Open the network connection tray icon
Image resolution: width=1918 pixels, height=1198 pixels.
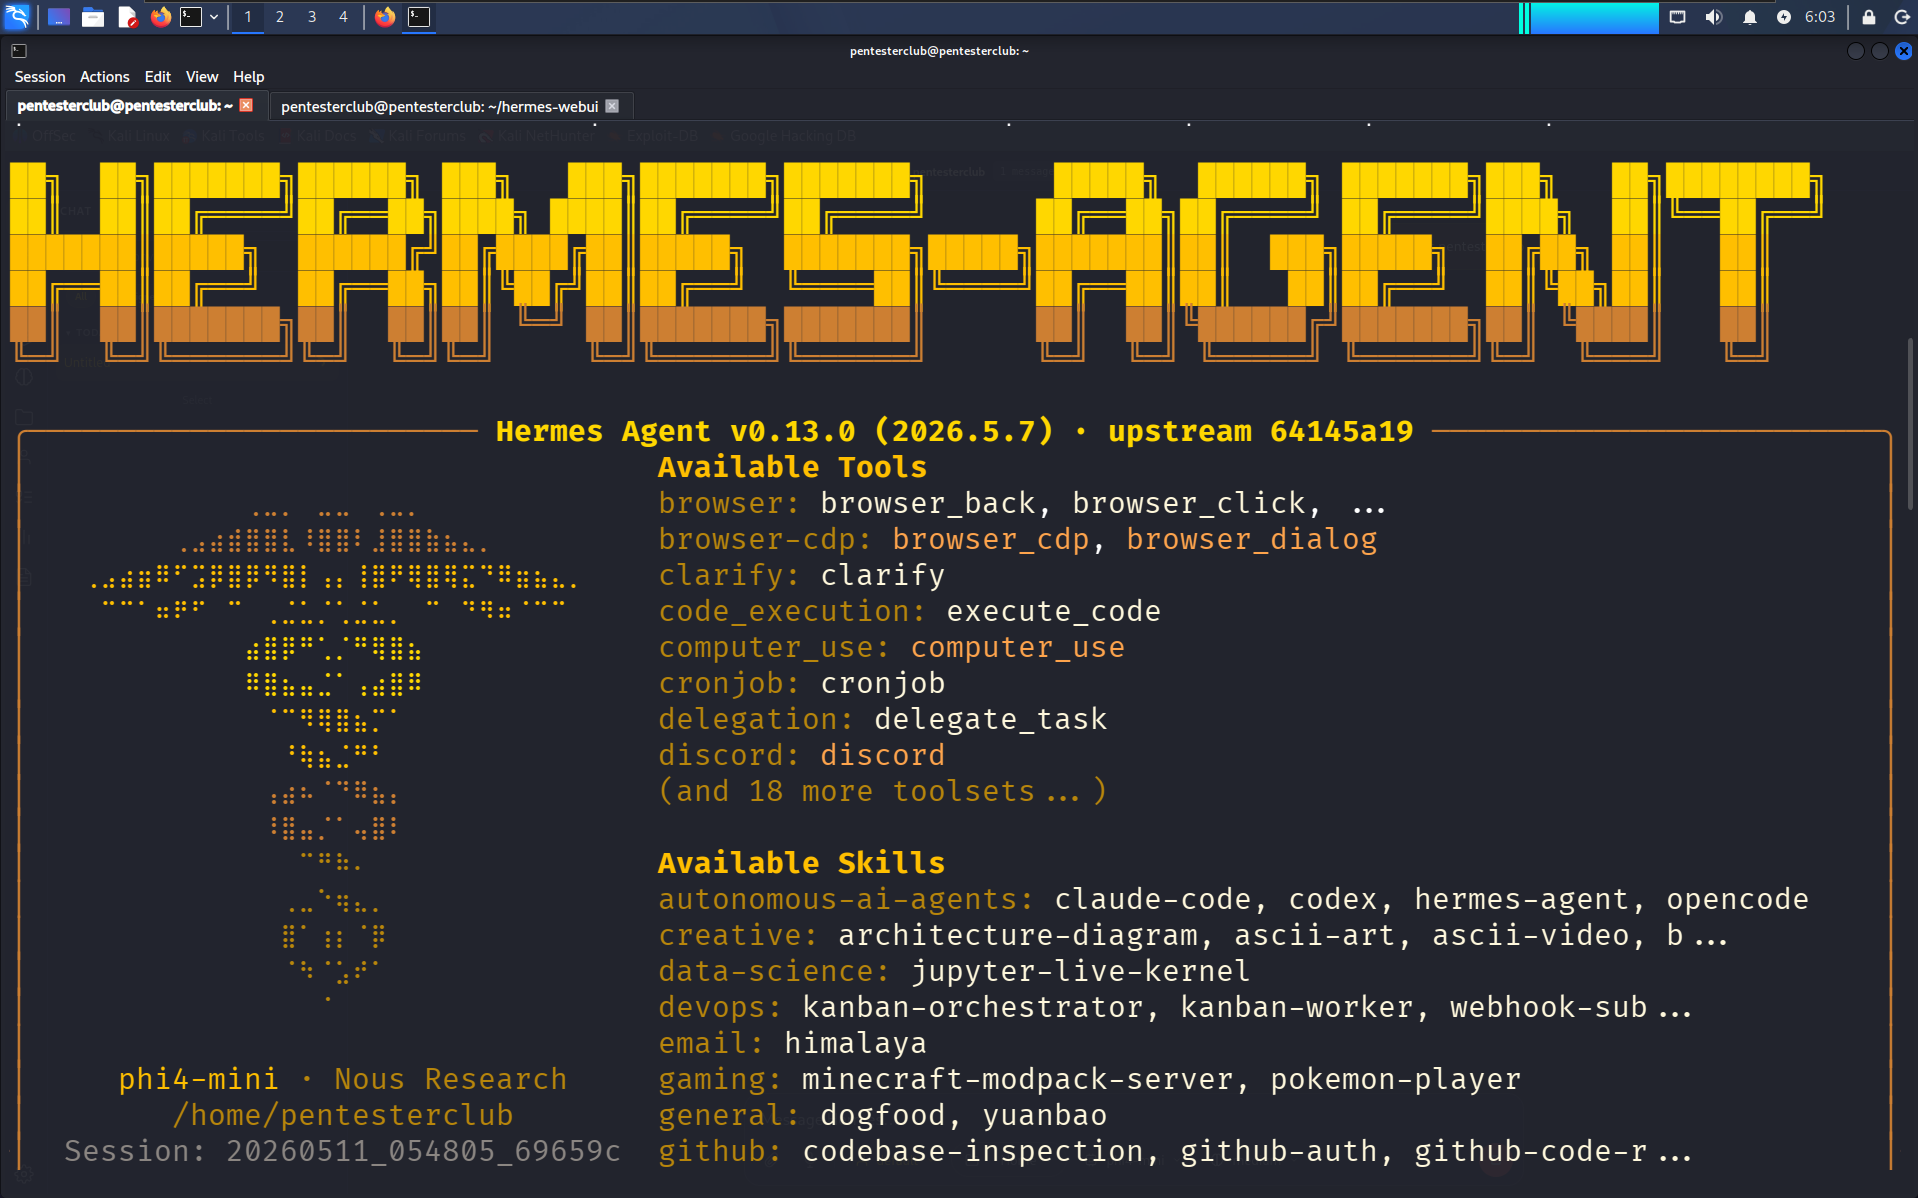1678,16
